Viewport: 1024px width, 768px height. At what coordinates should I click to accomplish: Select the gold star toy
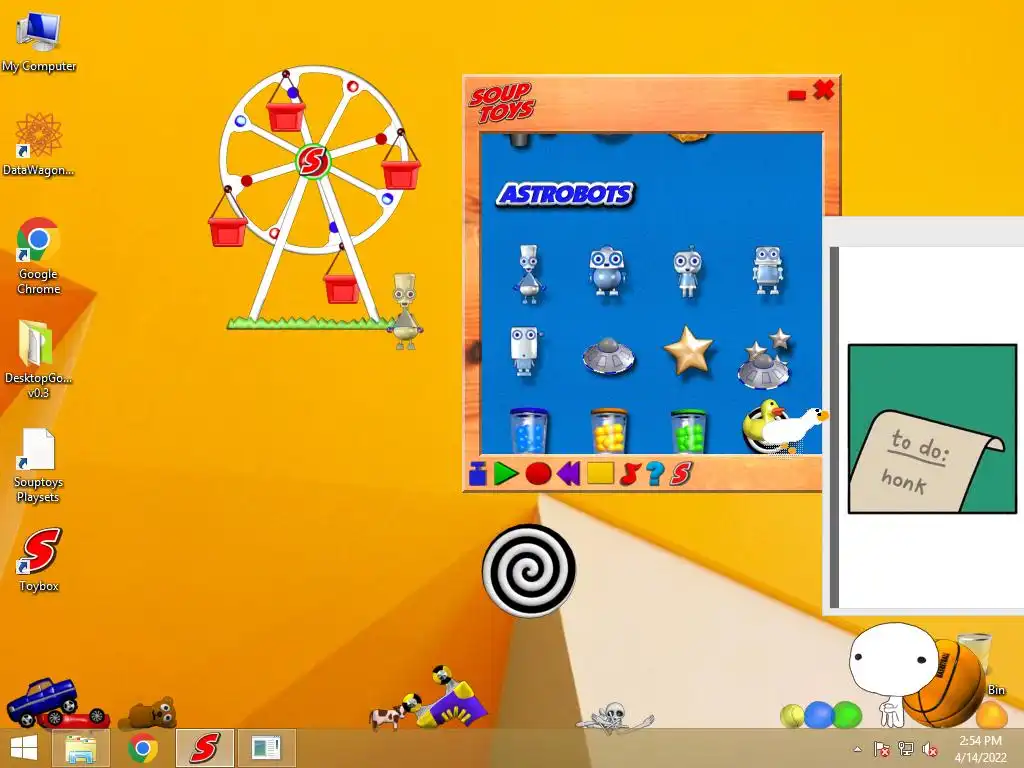point(688,351)
